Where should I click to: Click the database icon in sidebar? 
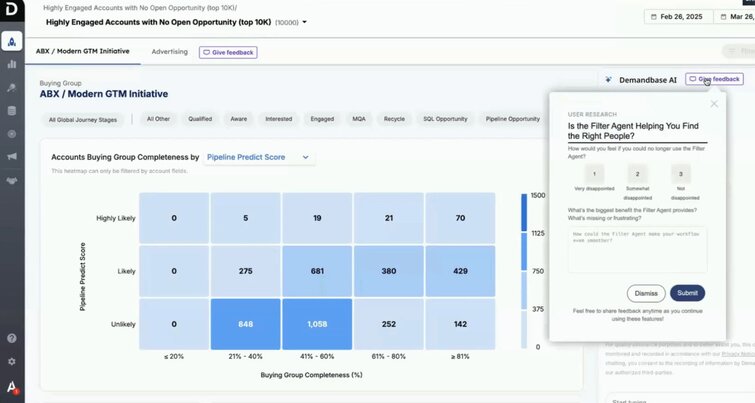click(12, 108)
